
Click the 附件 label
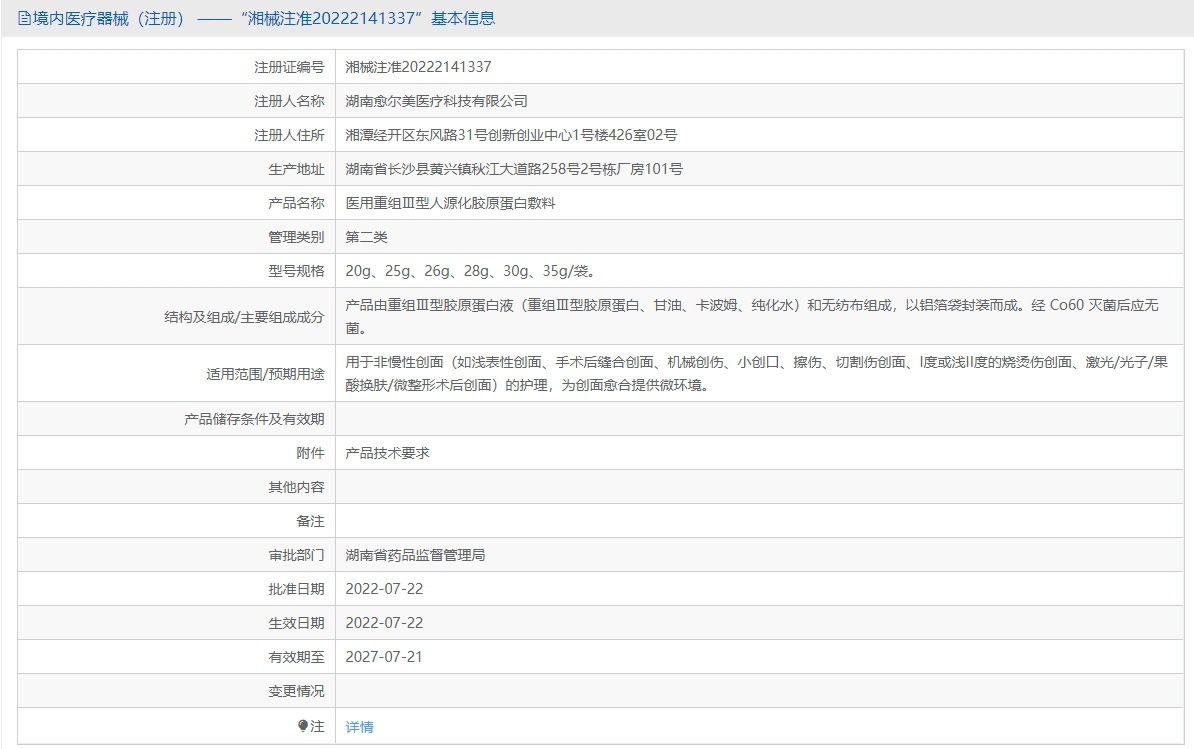coord(311,453)
